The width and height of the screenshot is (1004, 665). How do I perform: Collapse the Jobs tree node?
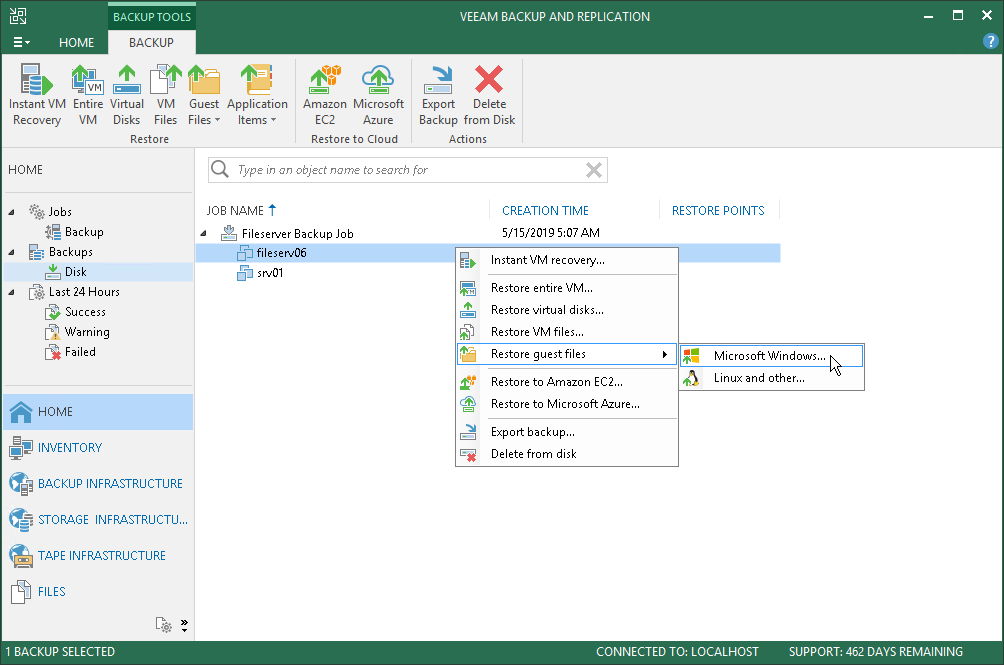coord(12,212)
